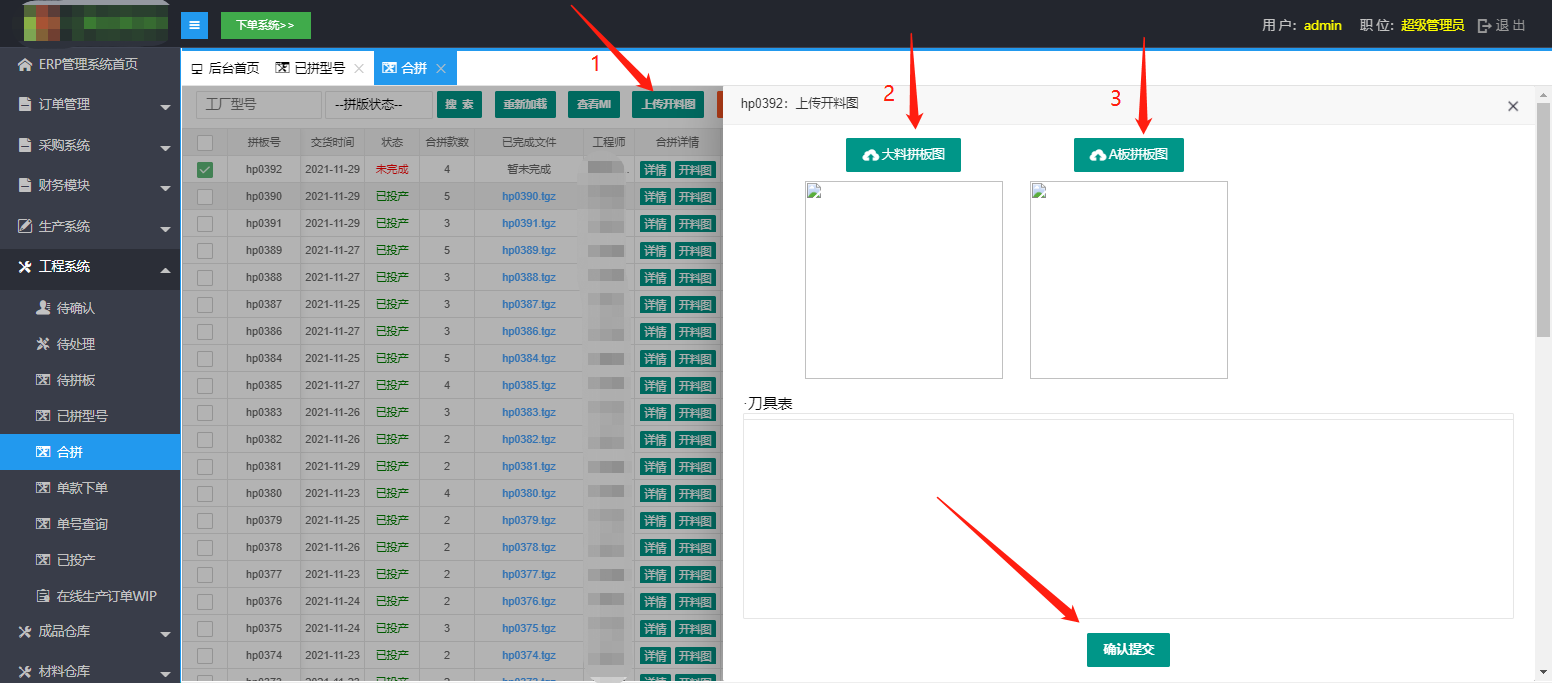Screen dimensions: 1552x683
Task: Uncheck the hp0392 row checkbox
Action: pos(205,170)
